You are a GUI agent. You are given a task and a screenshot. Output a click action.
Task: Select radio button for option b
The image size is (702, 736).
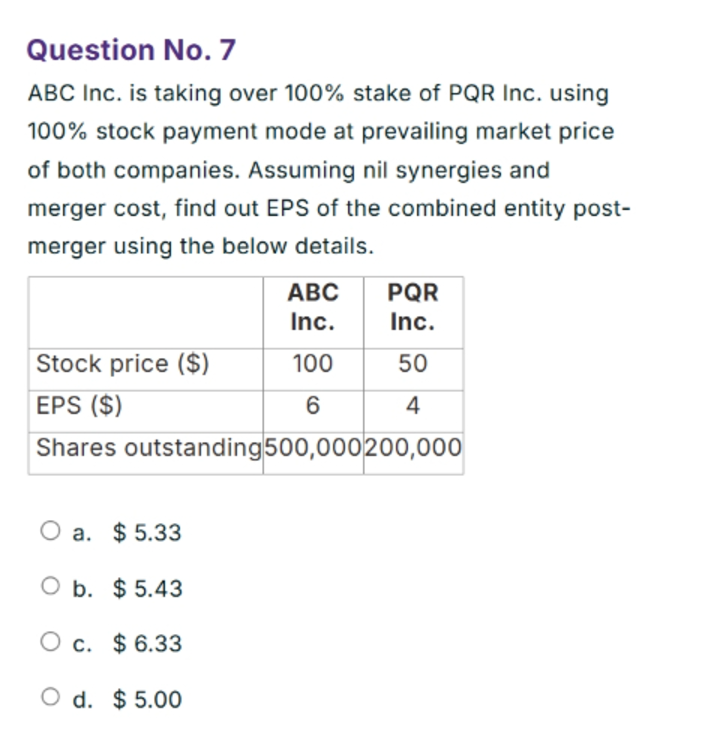click(50, 586)
